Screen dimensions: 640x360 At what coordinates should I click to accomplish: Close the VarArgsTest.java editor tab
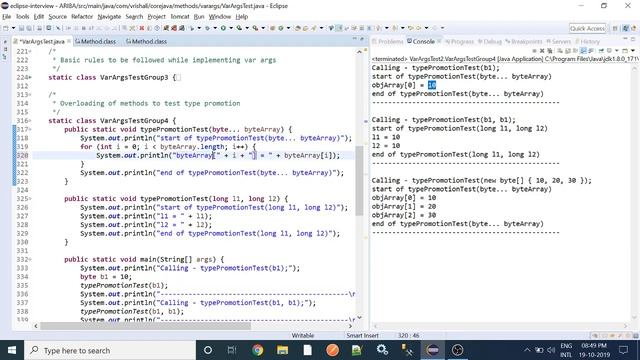[x=69, y=41]
